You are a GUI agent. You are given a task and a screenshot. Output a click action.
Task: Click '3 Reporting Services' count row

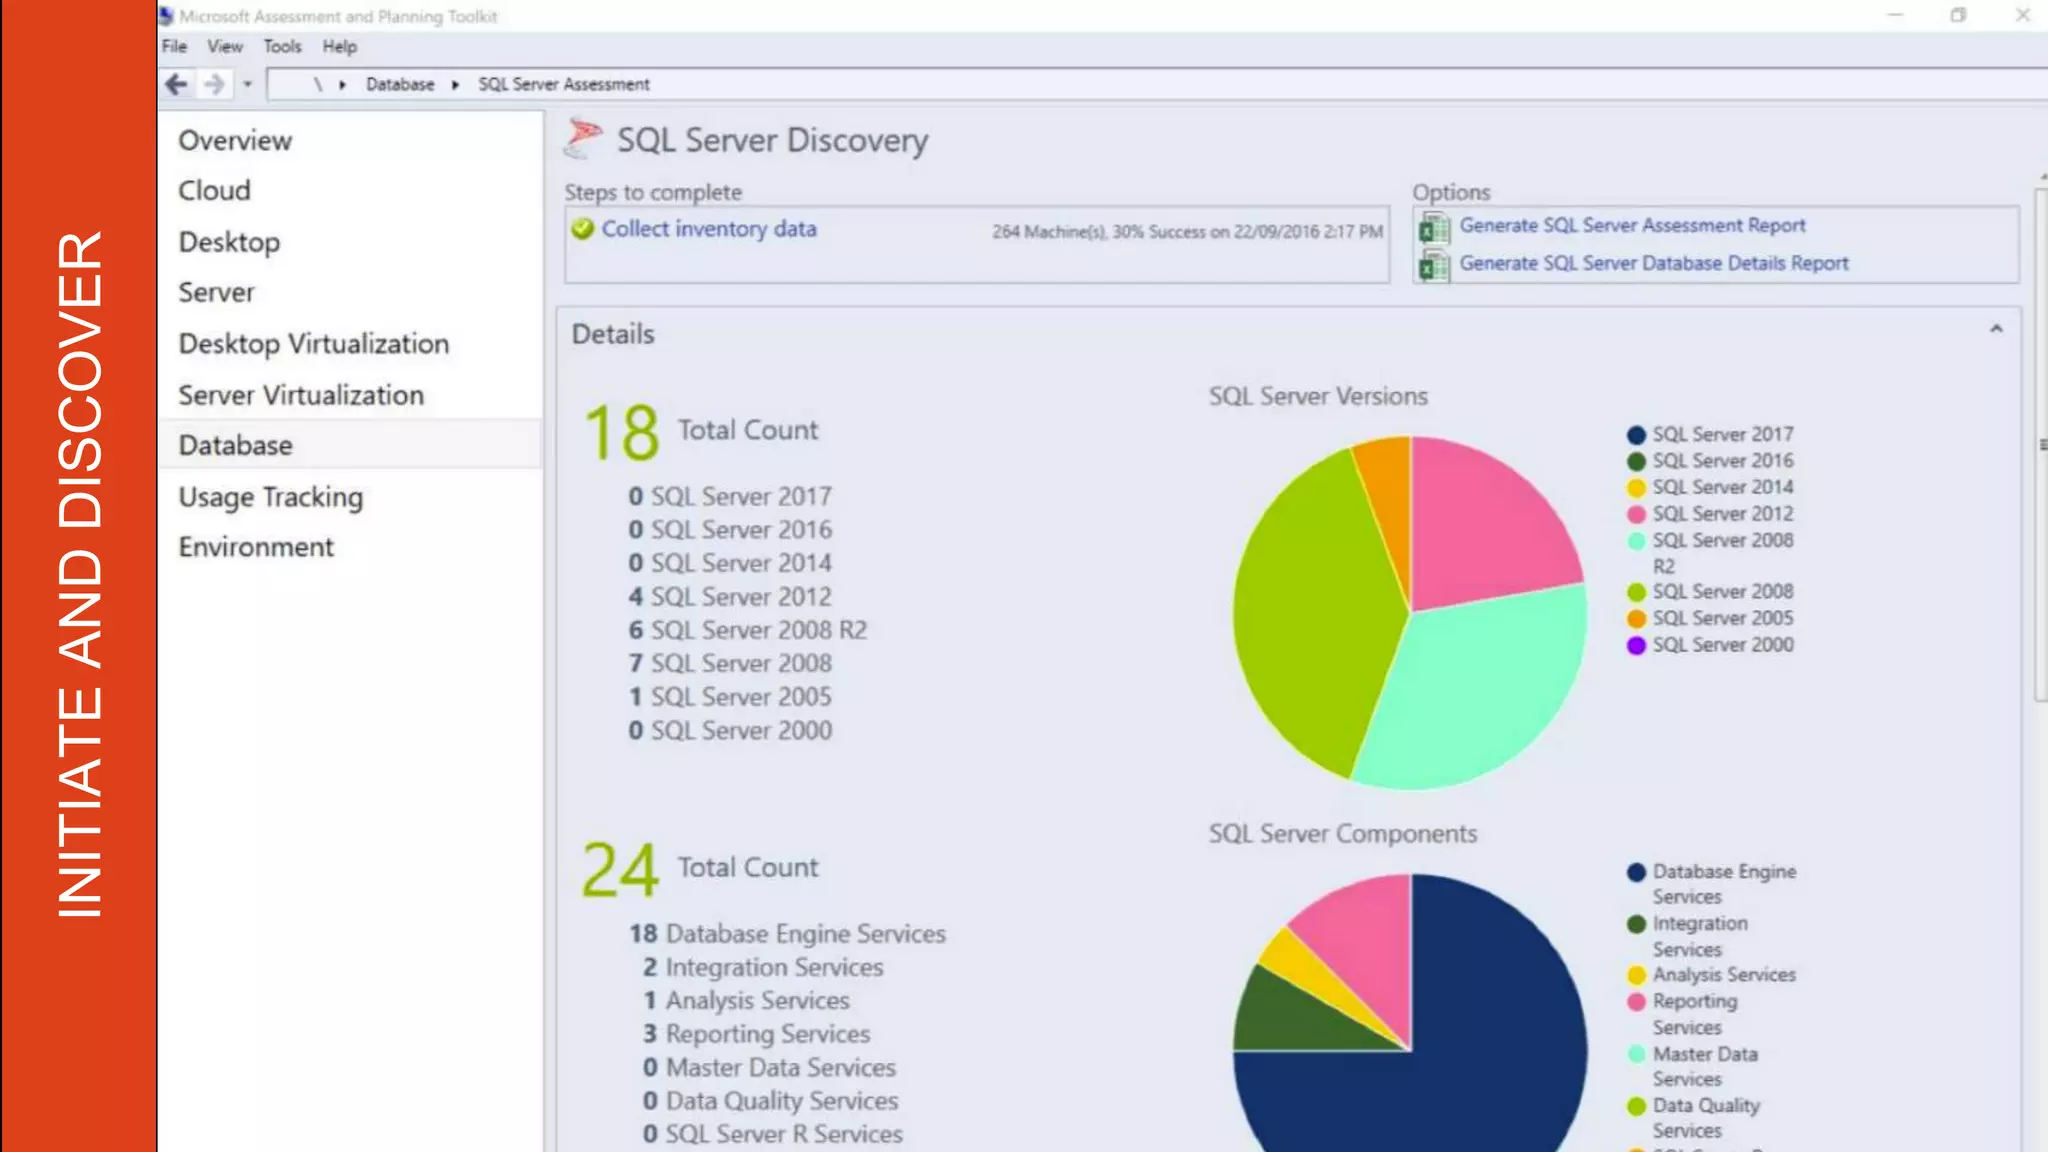[756, 1034]
